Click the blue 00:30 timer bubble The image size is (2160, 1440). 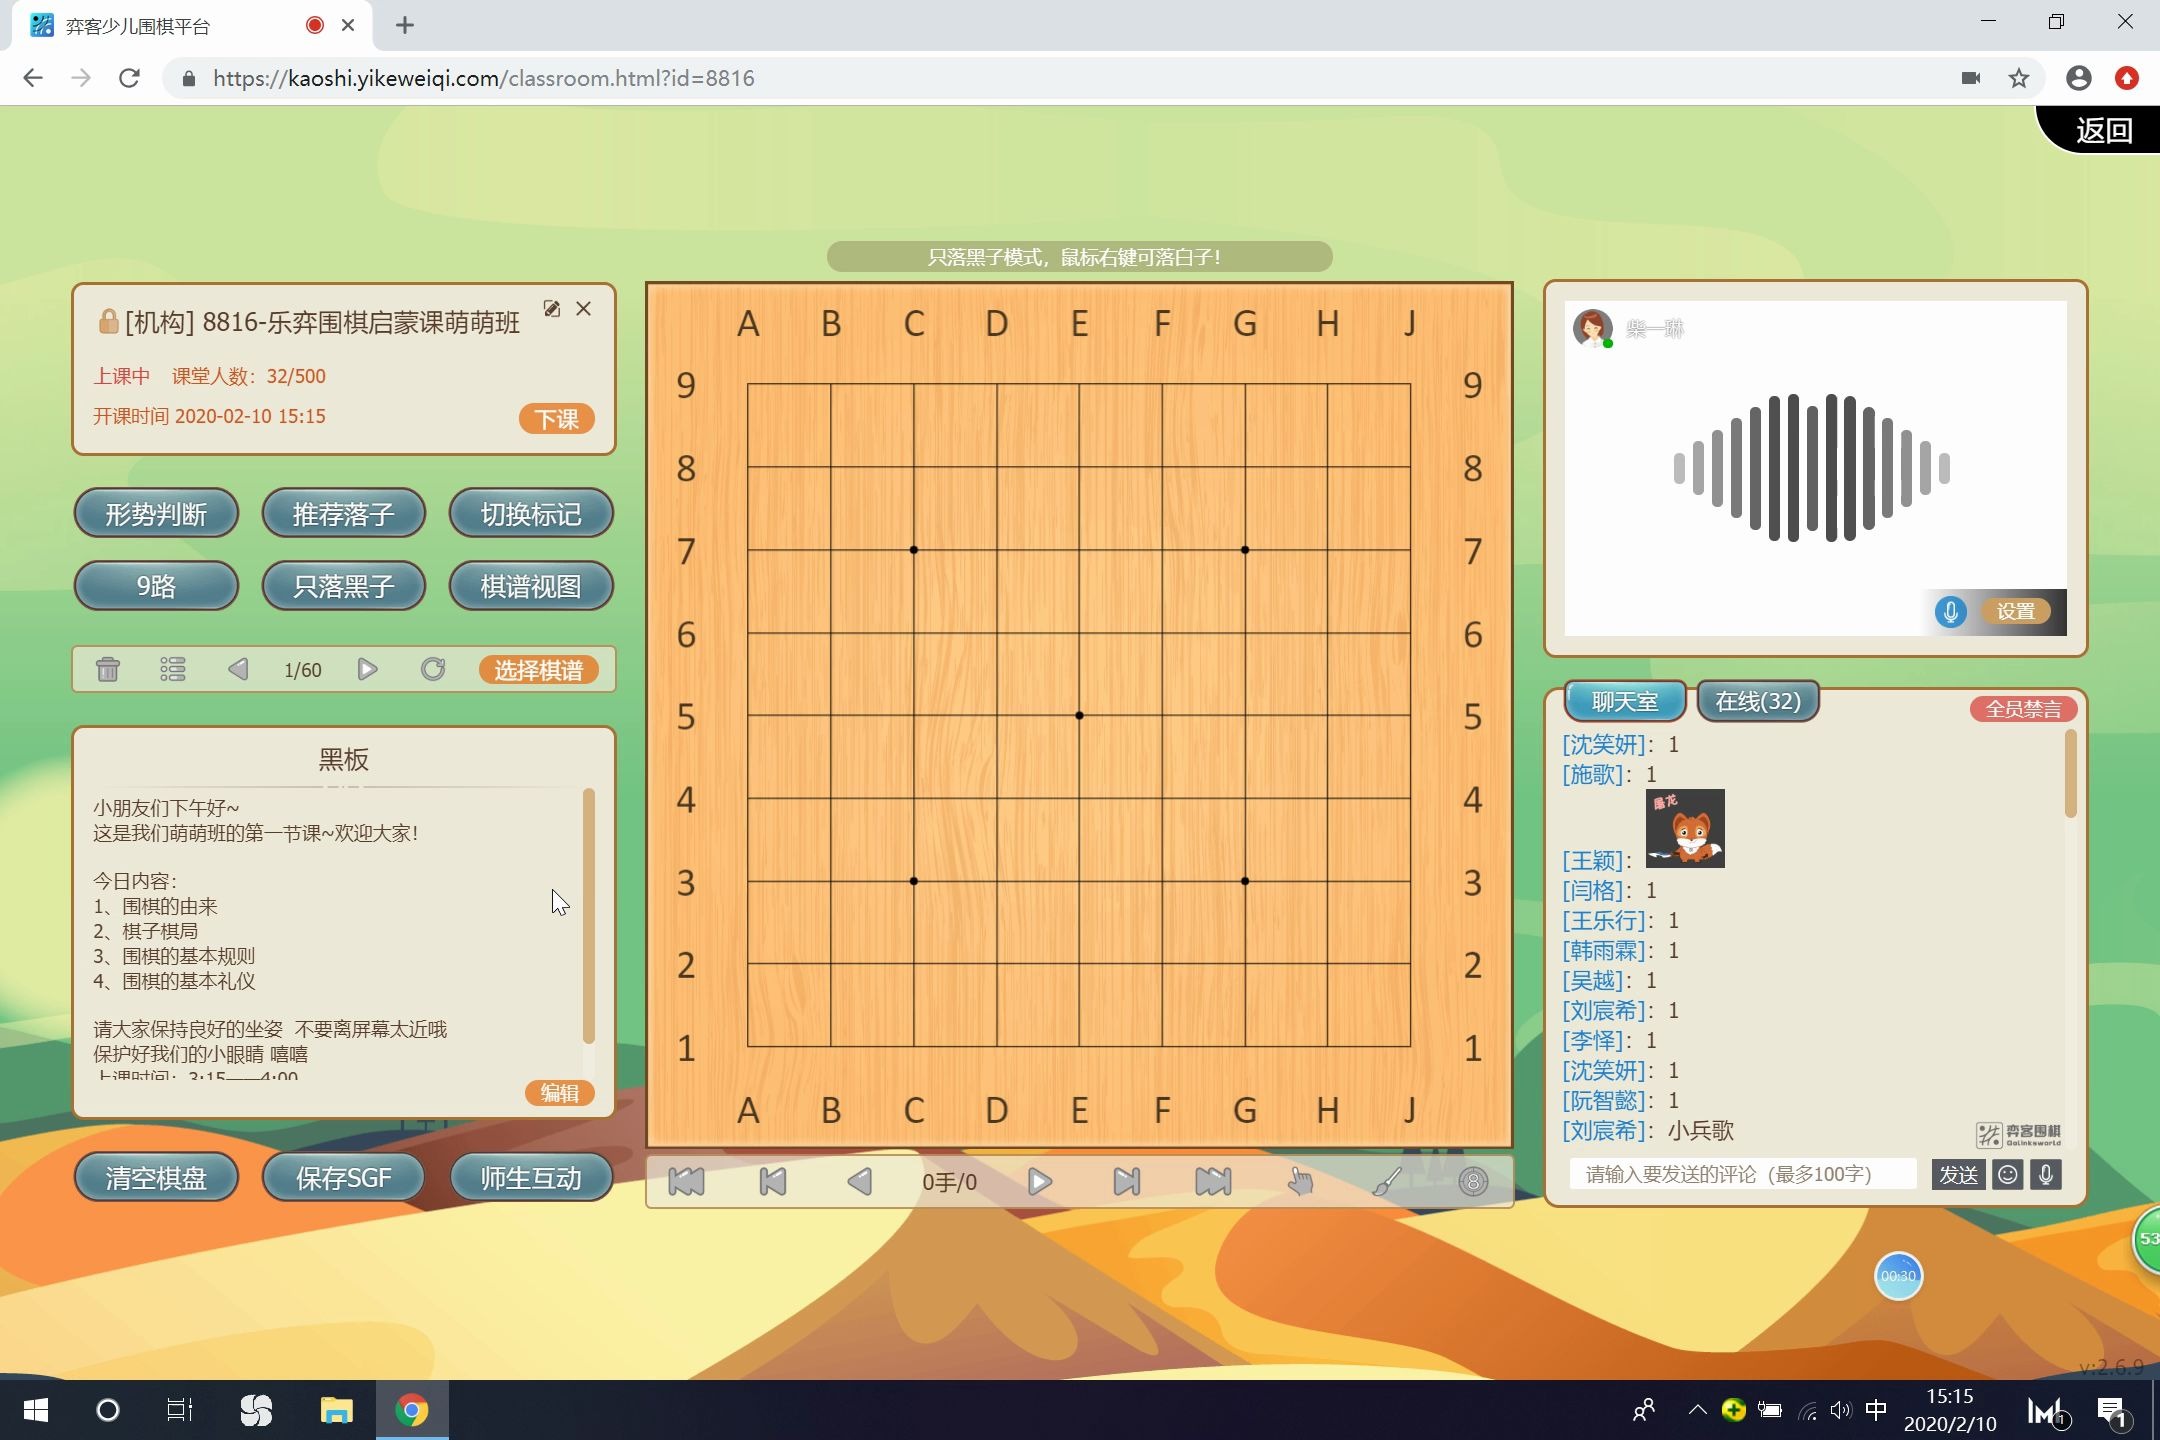pyautogui.click(x=1898, y=1276)
